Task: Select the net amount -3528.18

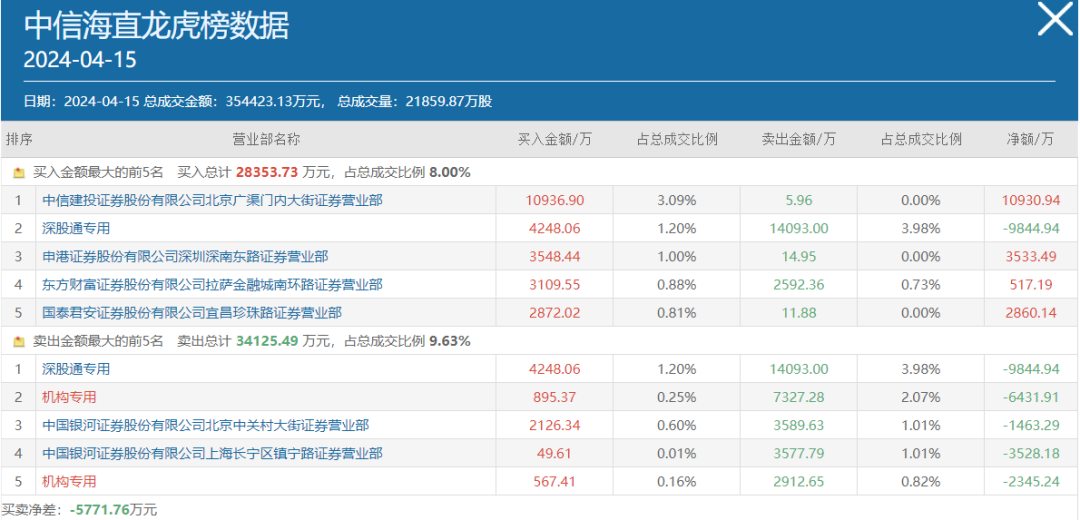Action: click(1030, 453)
